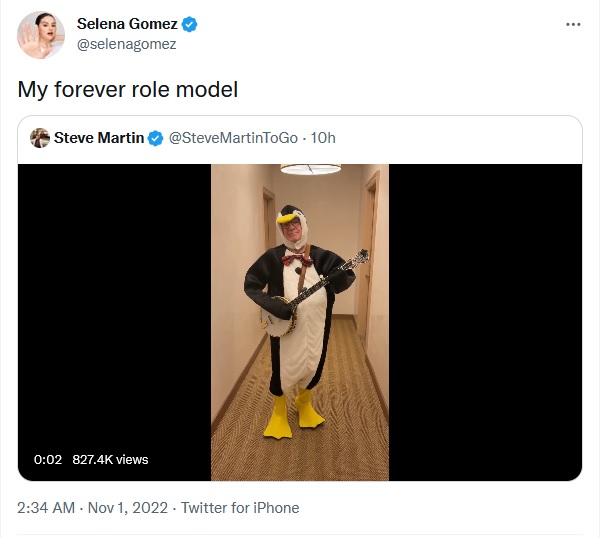Image resolution: width=601 pixels, height=538 pixels.
Task: Open Selena Gomez's profile picture
Action: (41, 35)
